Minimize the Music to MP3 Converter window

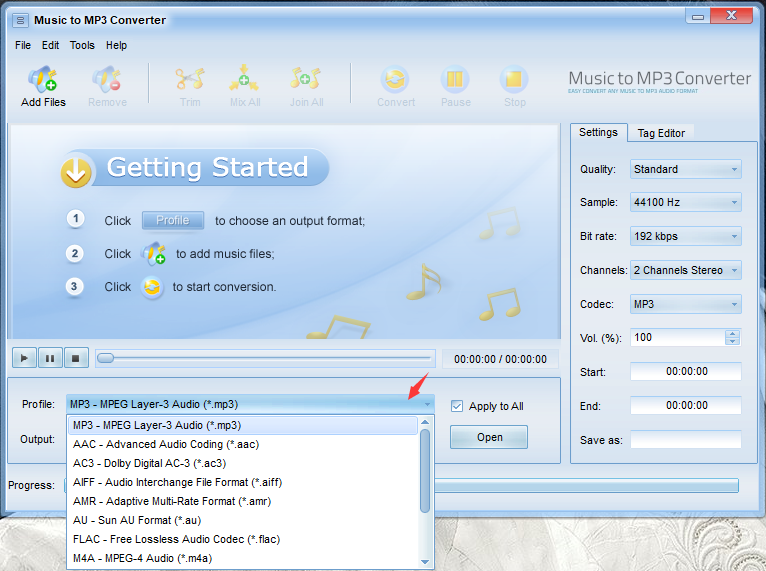pos(698,17)
